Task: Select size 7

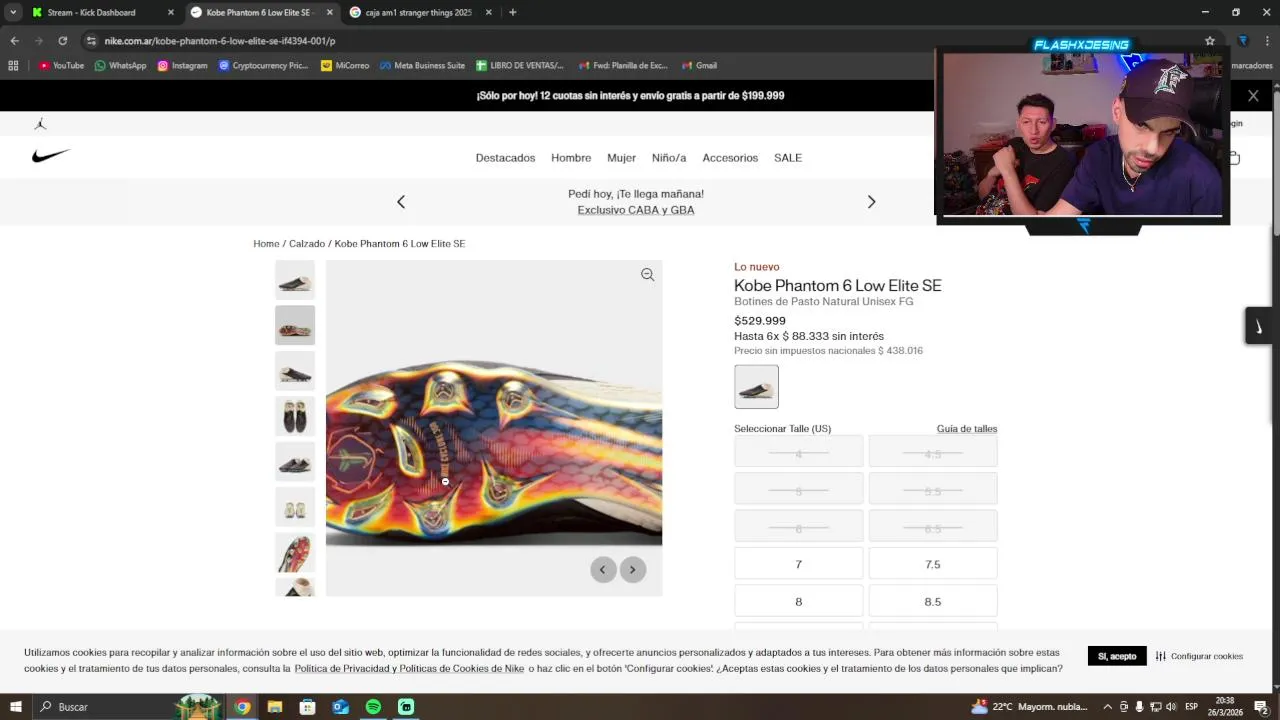Action: [798, 564]
